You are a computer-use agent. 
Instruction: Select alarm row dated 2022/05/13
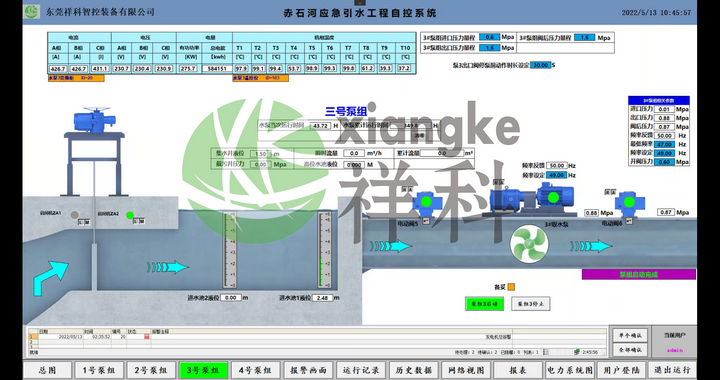(317, 337)
